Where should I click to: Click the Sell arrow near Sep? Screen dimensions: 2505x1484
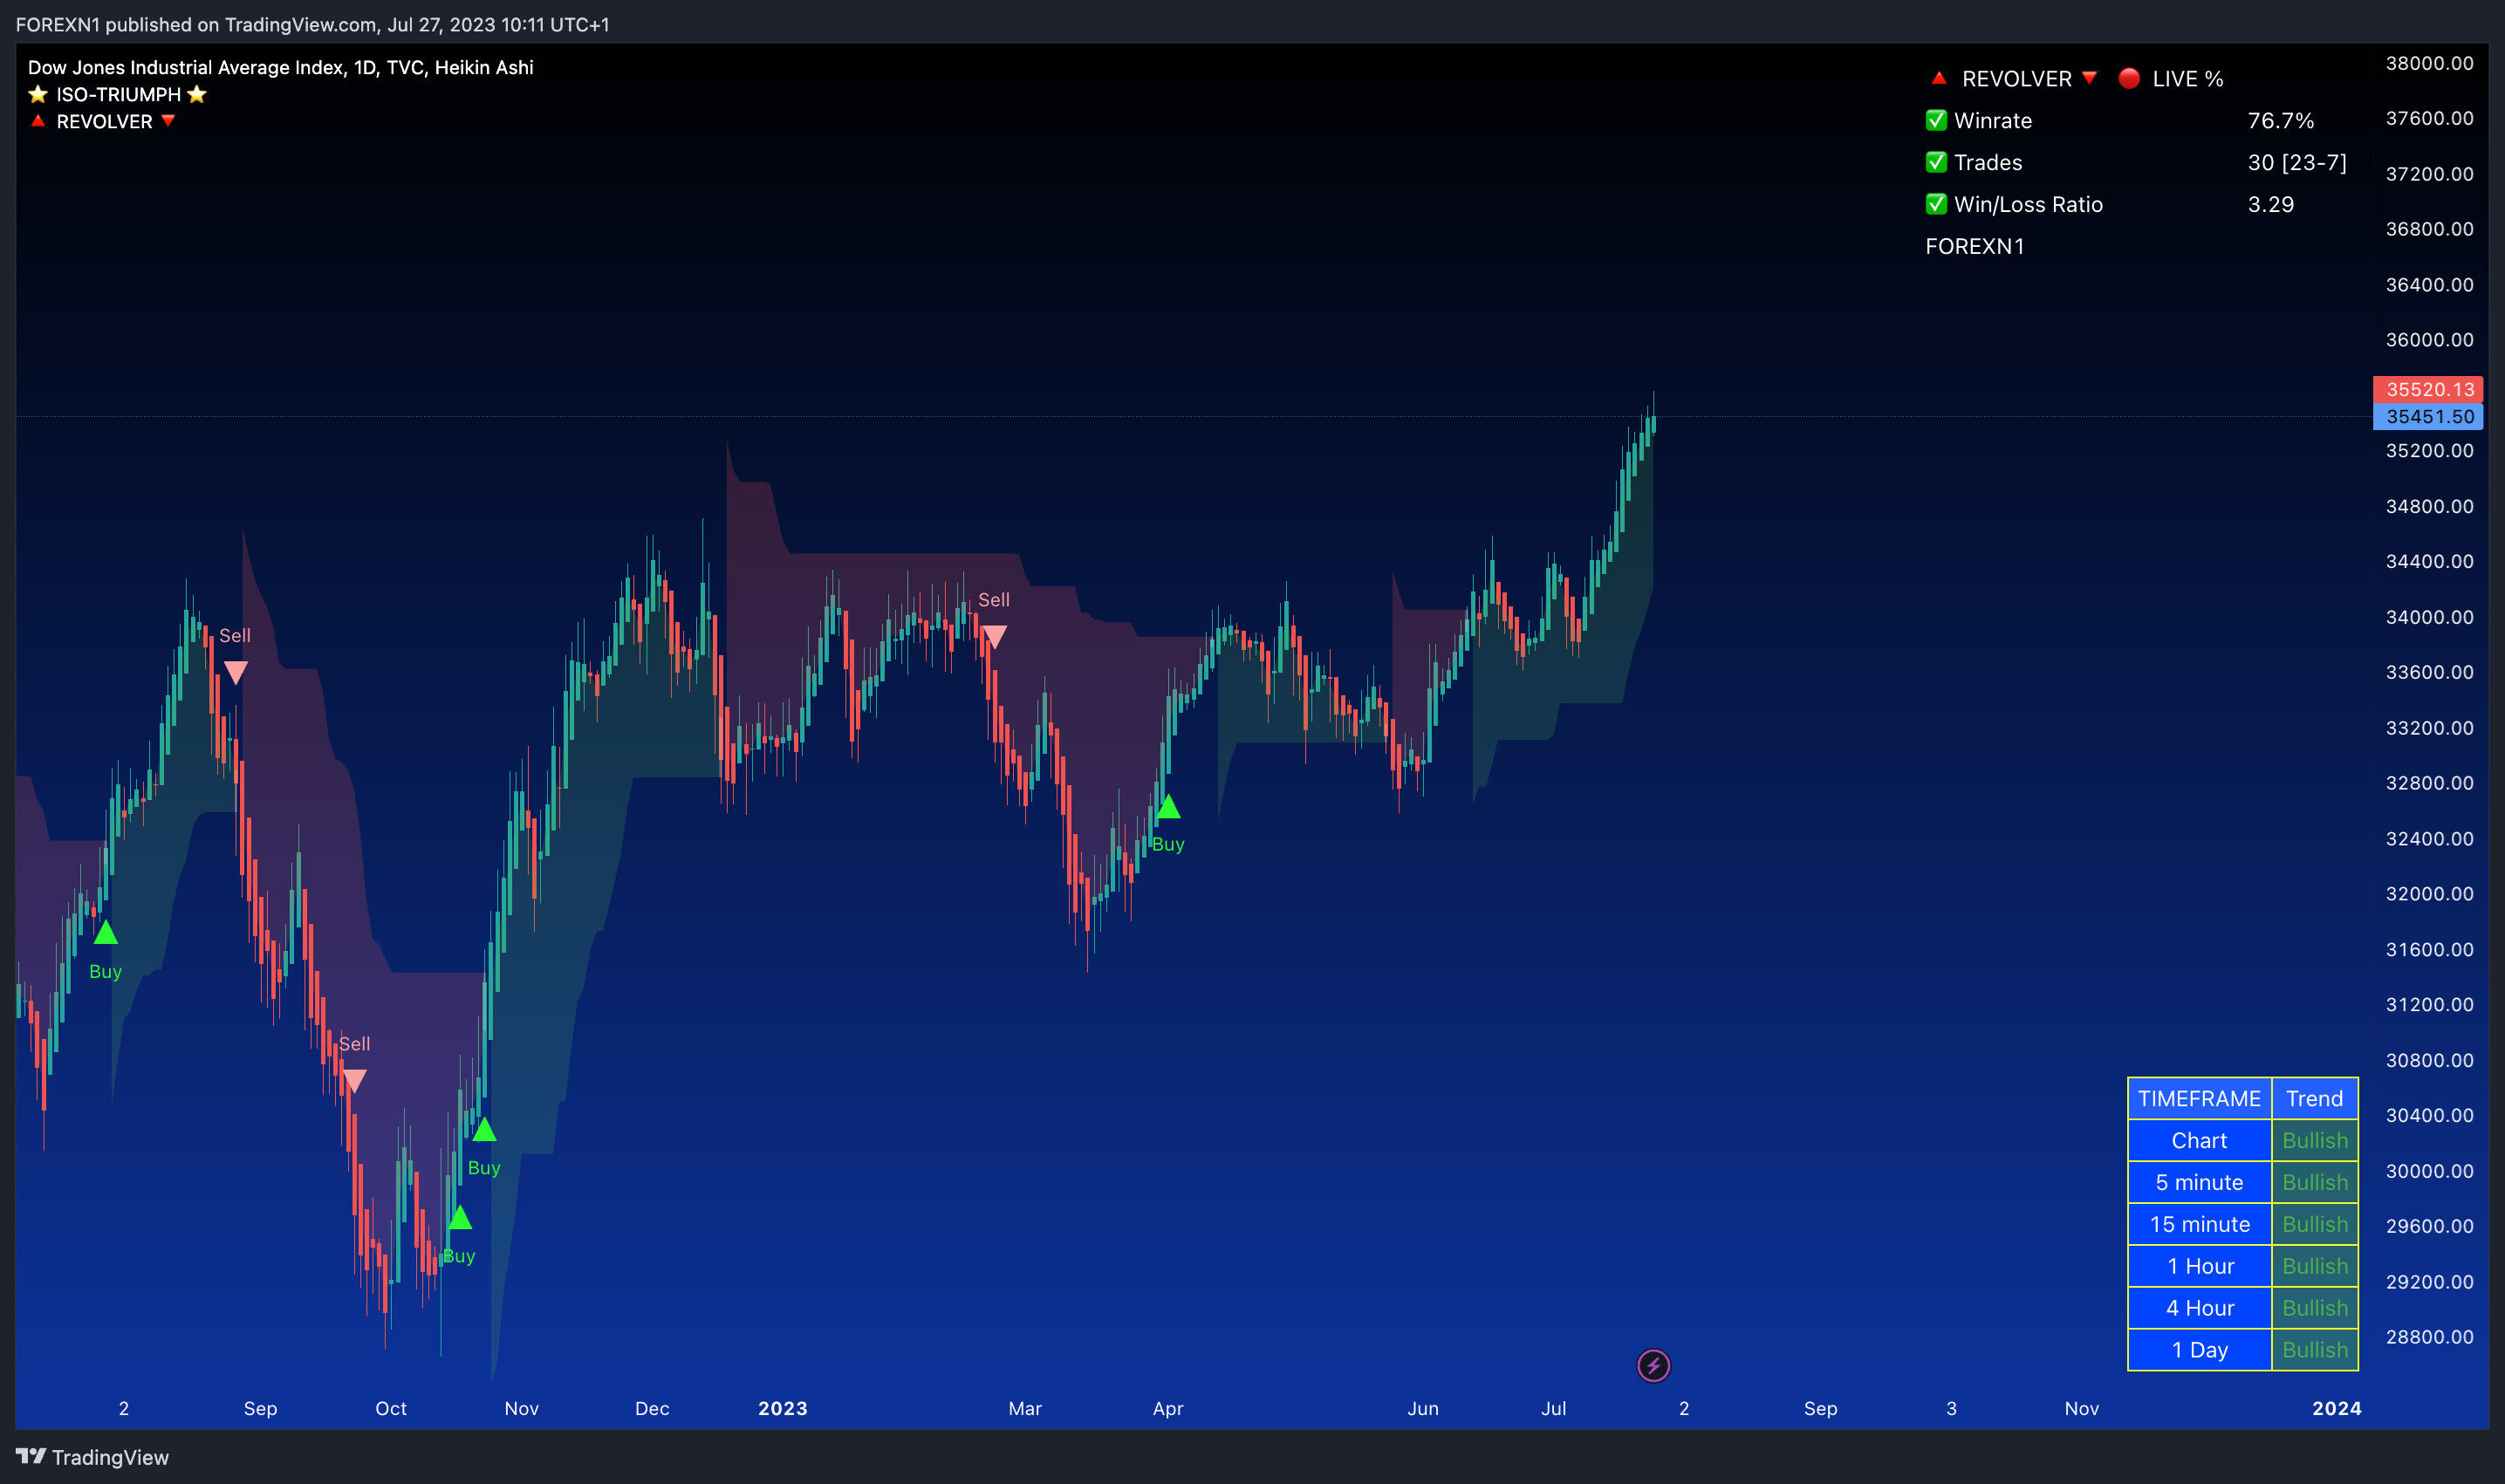point(235,672)
